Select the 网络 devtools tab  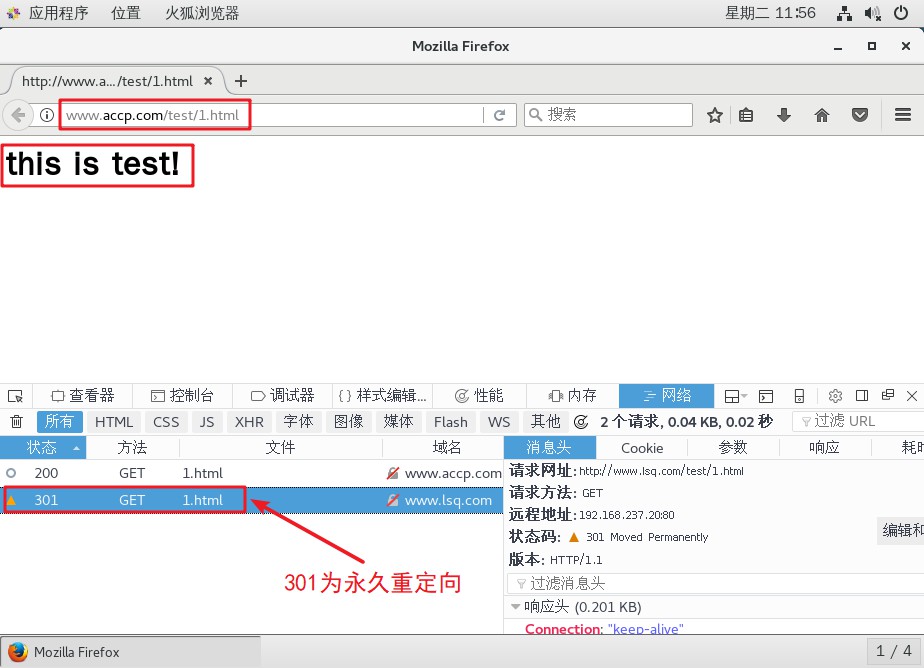click(x=666, y=396)
